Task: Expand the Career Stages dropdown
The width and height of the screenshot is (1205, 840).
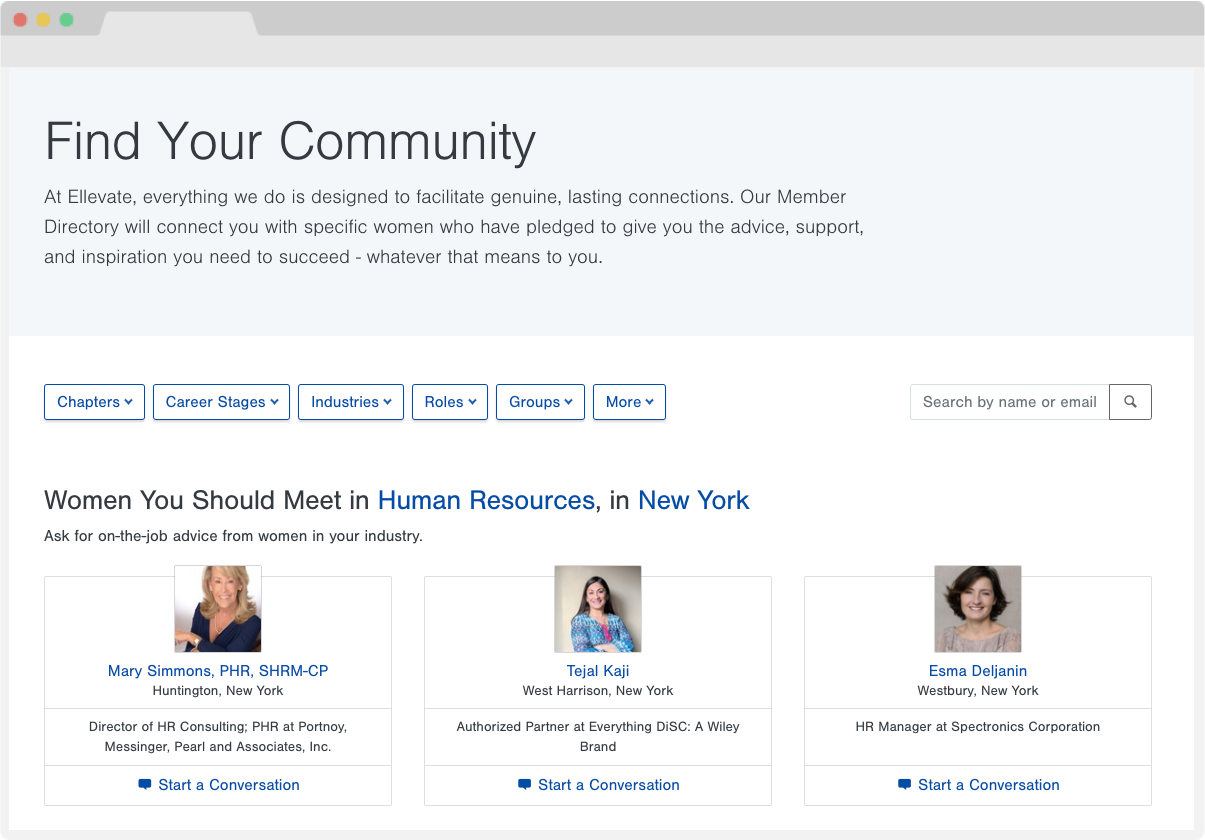Action: click(221, 402)
